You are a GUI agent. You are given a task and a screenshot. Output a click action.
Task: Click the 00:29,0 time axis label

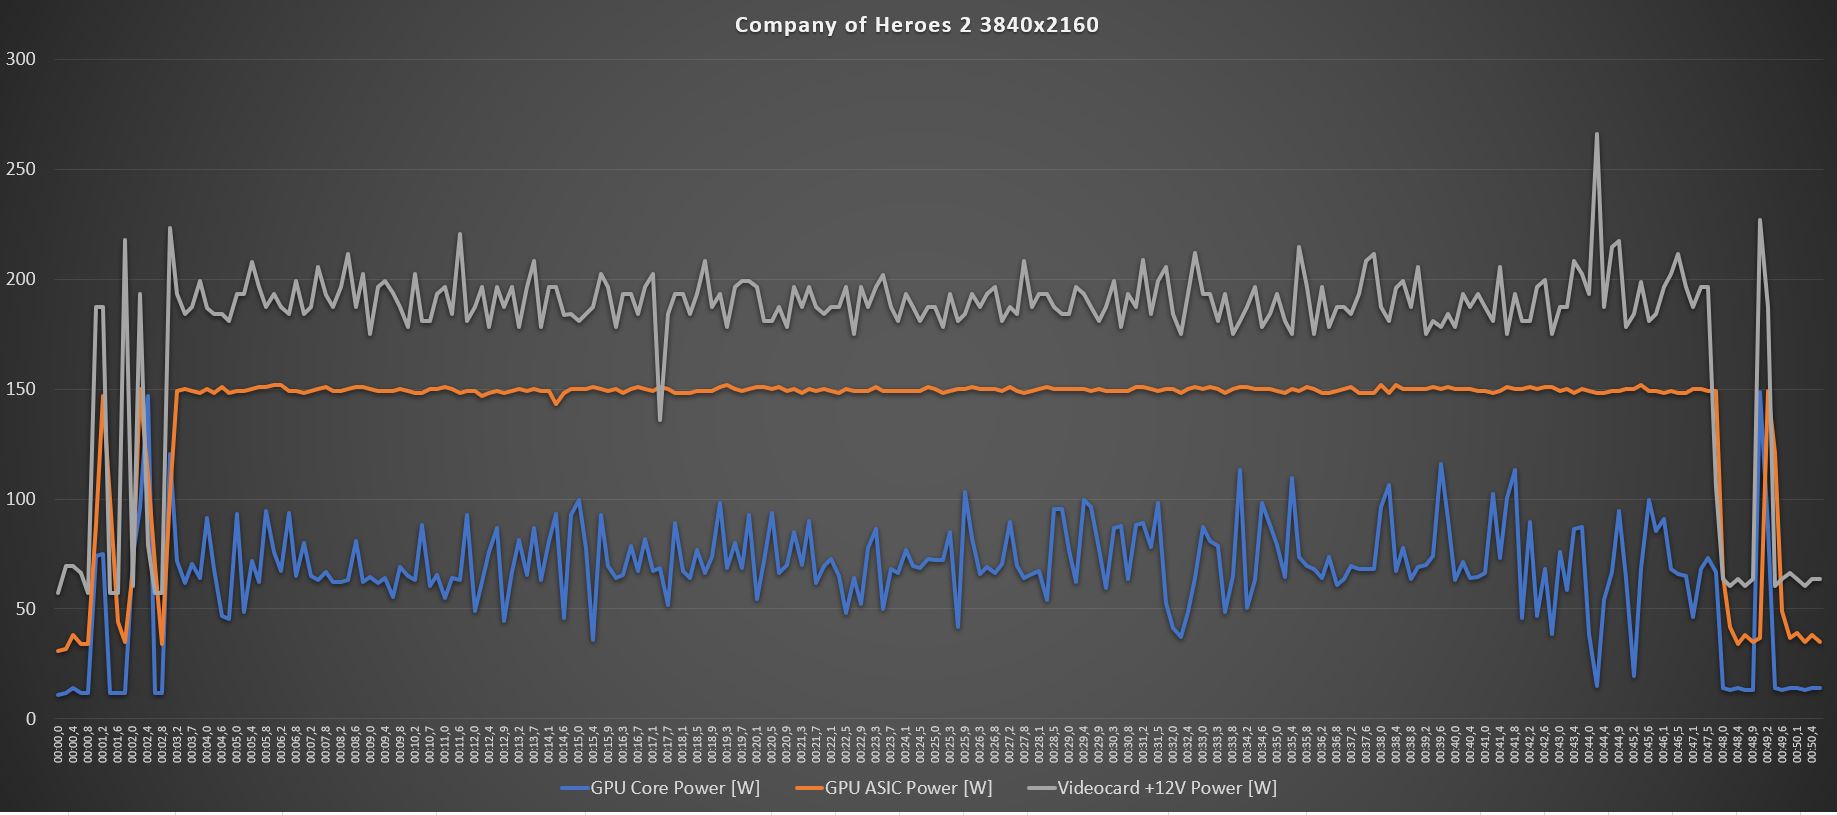(1068, 747)
